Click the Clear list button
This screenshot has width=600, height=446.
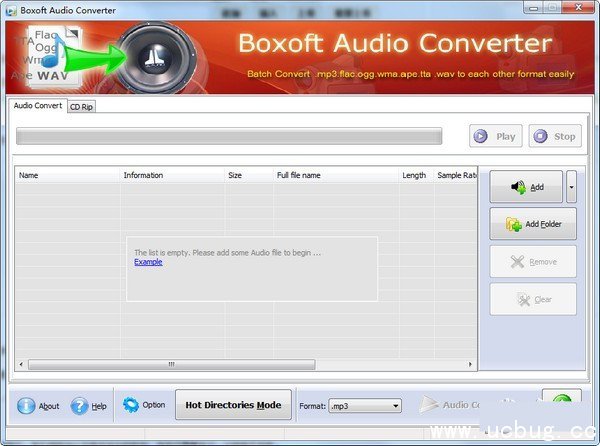pyautogui.click(x=533, y=299)
